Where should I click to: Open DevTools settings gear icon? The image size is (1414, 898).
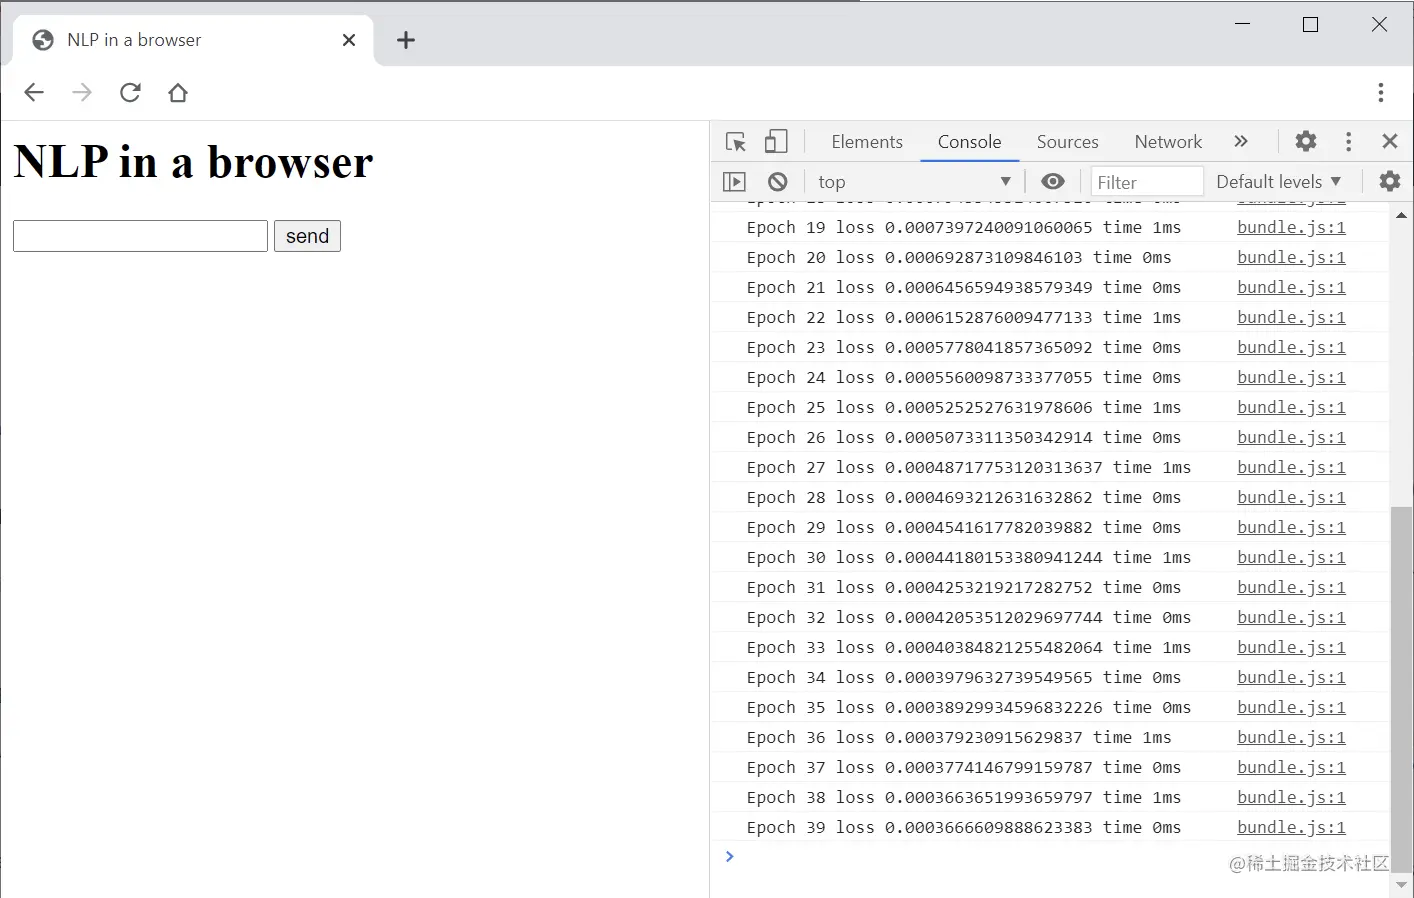click(x=1306, y=141)
